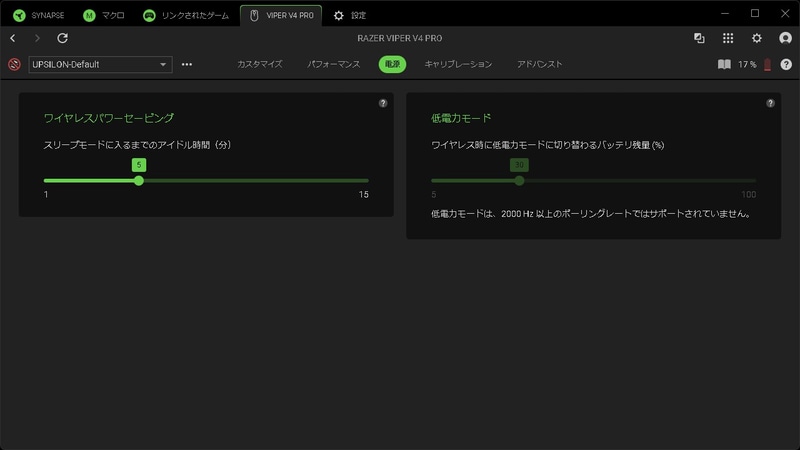Click the window-switch icon in header
Viewport: 800px width, 450px height.
(699, 38)
